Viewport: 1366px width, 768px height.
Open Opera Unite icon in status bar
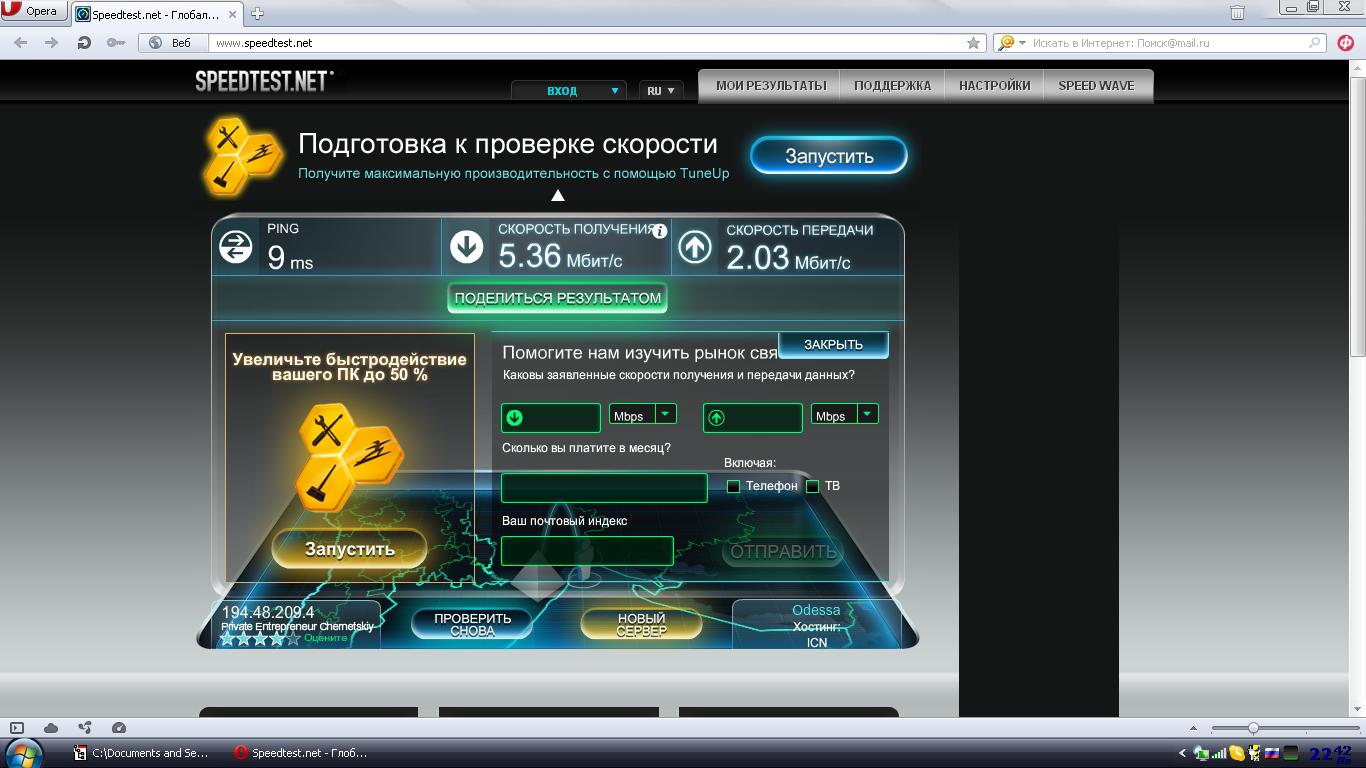click(x=85, y=728)
